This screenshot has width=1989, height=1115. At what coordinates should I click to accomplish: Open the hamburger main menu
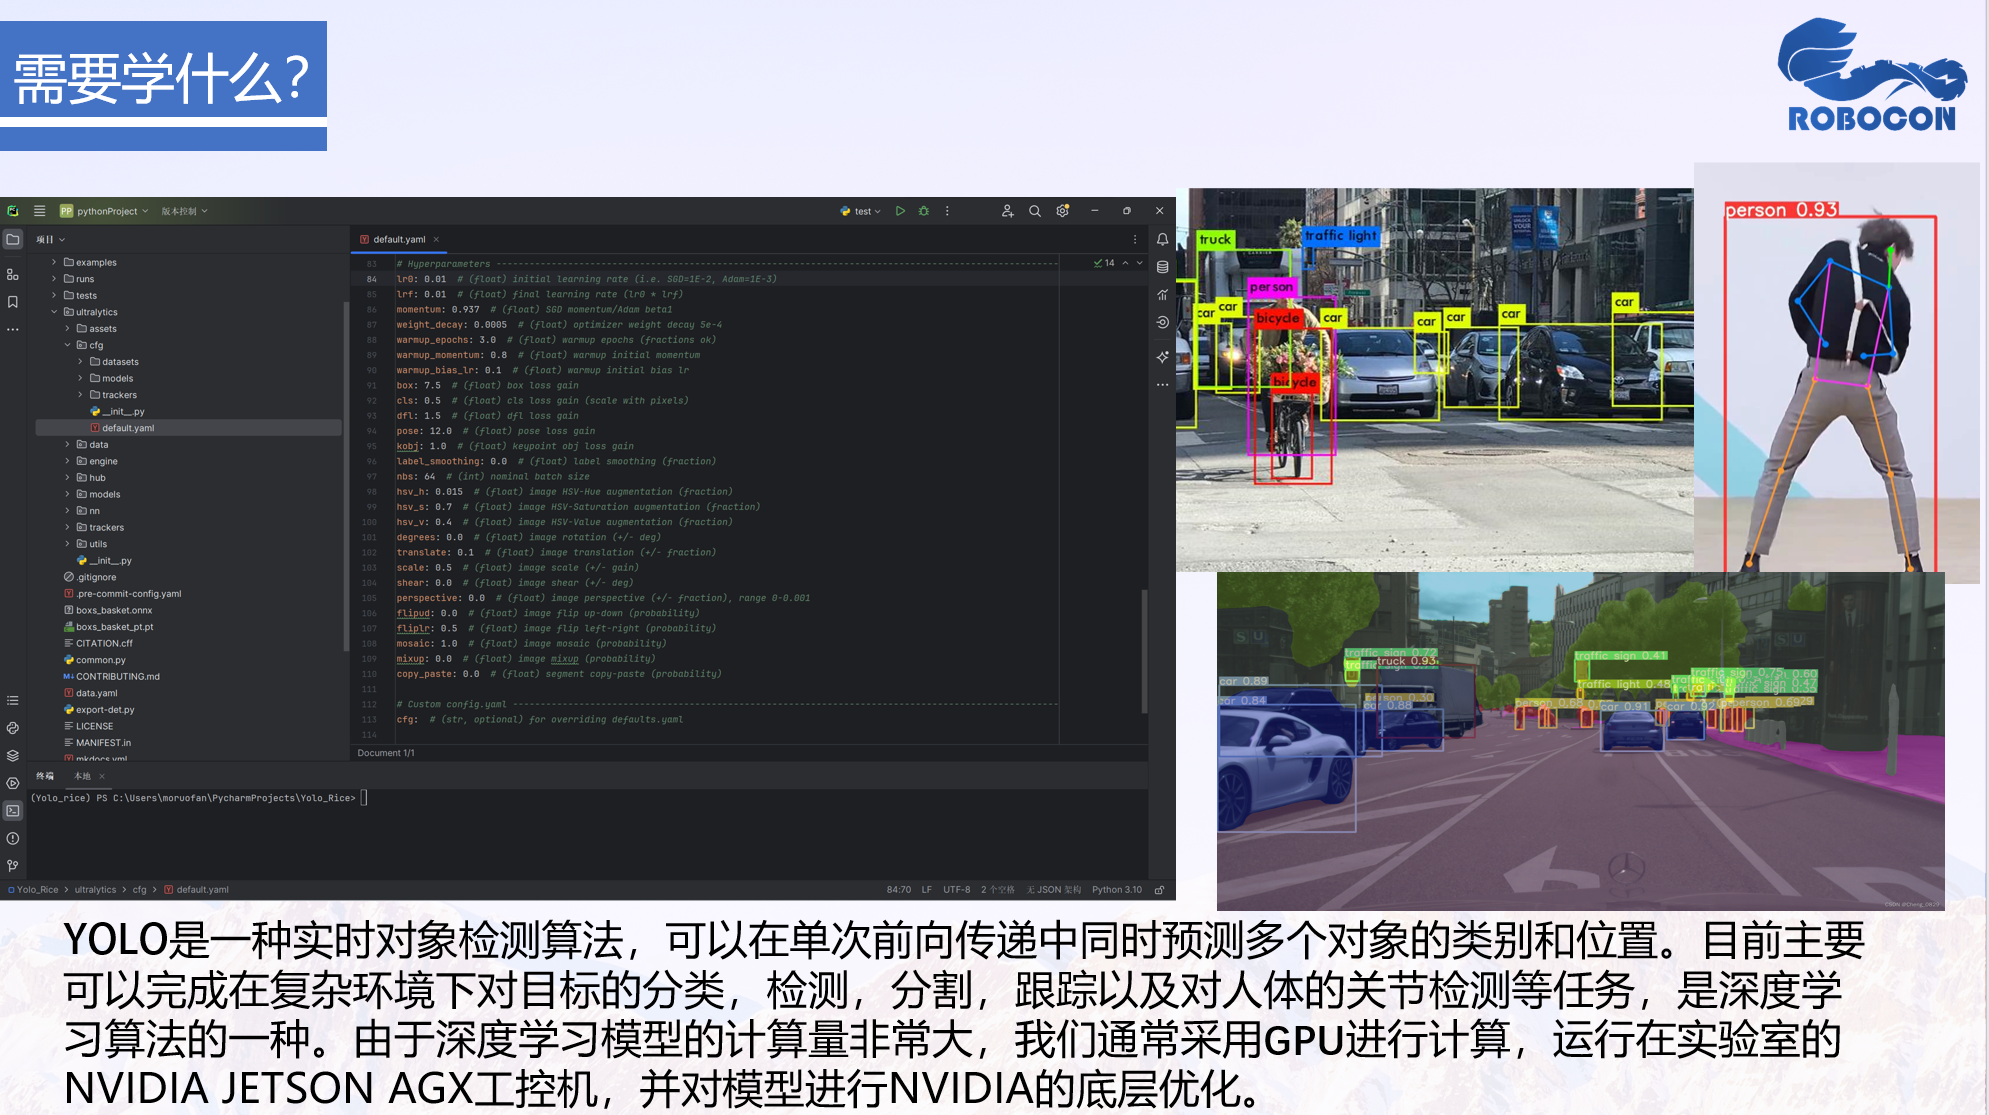point(40,211)
